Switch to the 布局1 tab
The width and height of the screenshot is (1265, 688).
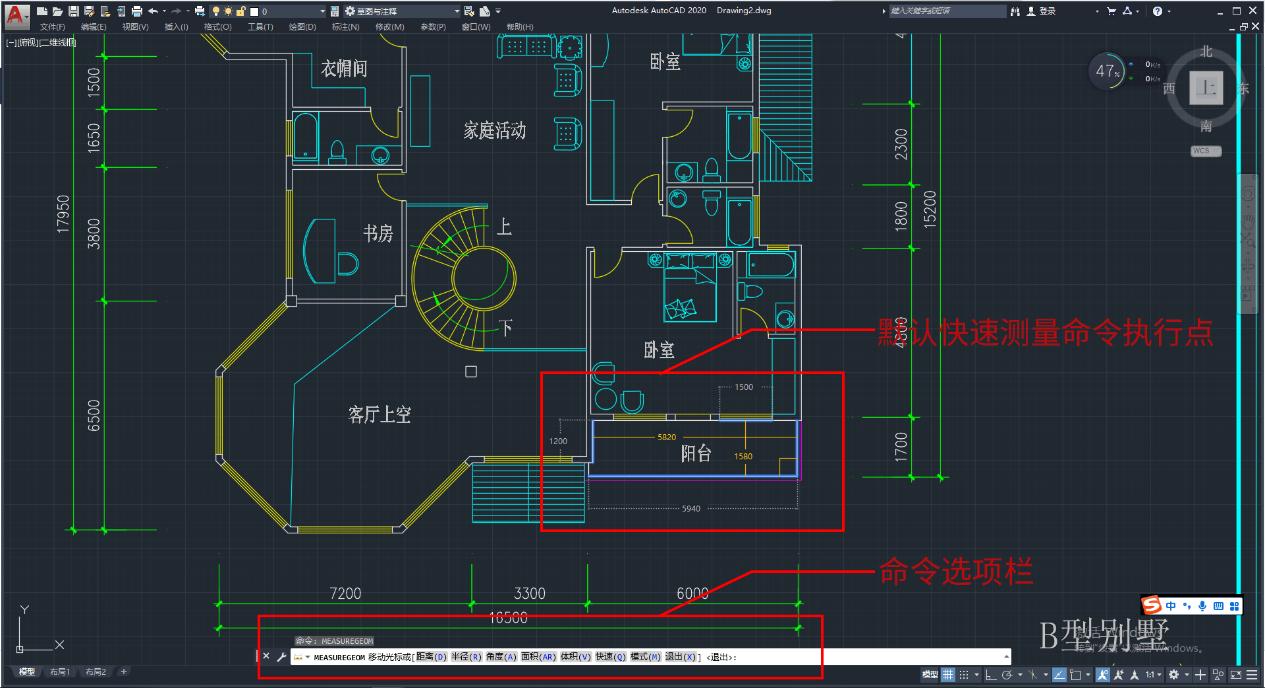pyautogui.click(x=58, y=672)
